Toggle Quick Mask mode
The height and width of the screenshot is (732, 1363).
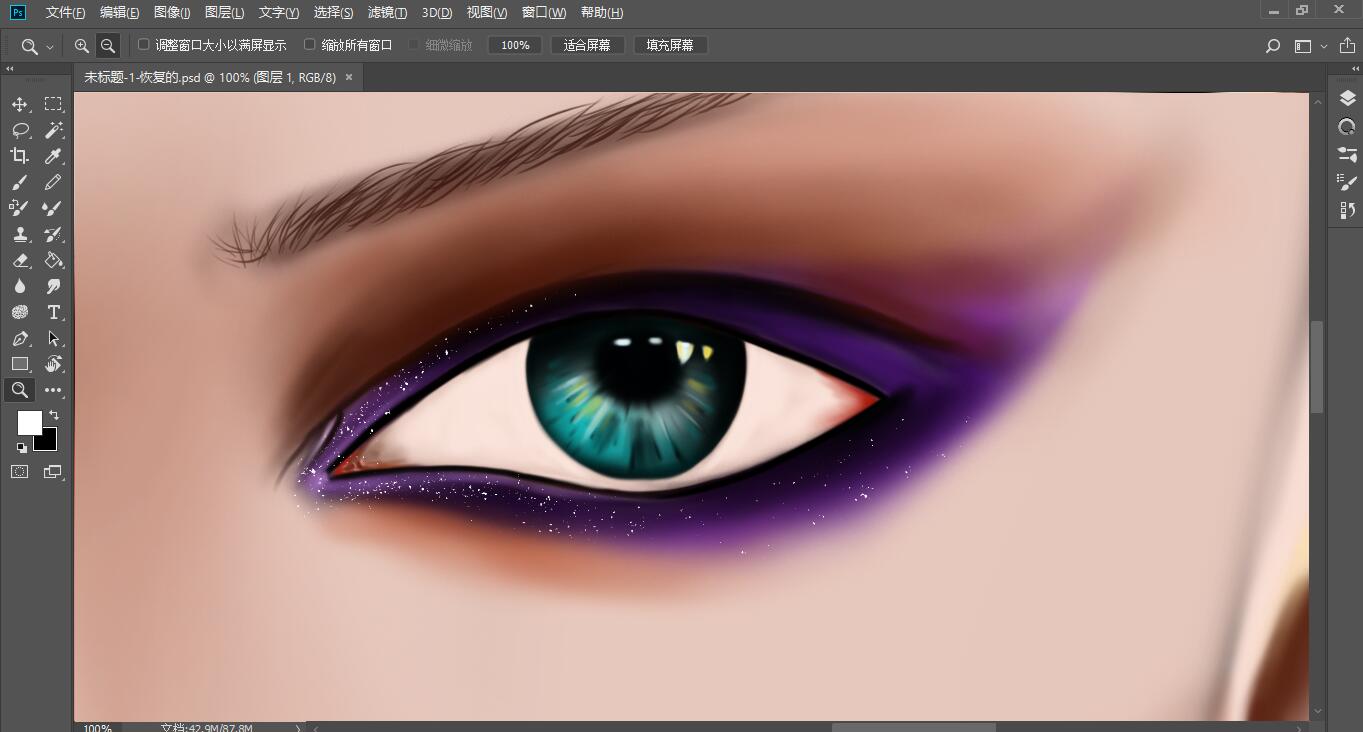20,471
